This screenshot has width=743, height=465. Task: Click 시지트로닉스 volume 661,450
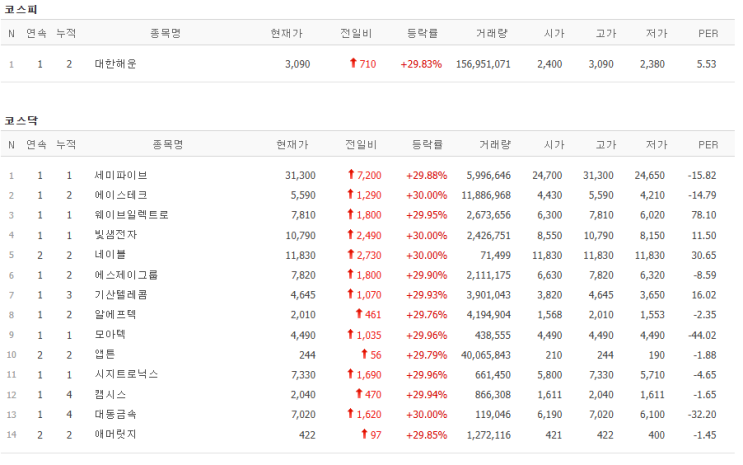point(493,375)
